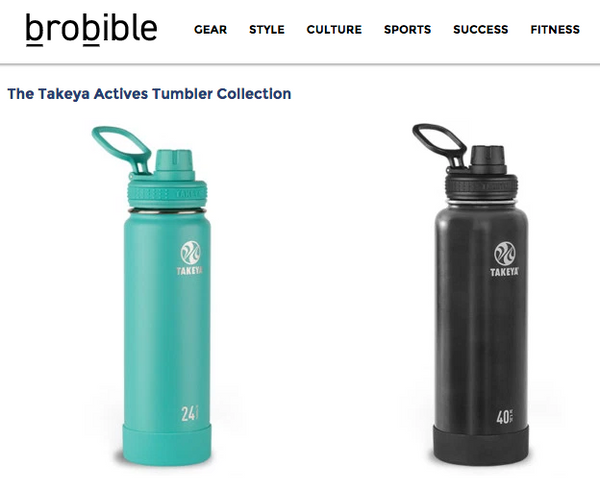The height and width of the screenshot is (490, 600).
Task: Click the Takeya logo on the teal bottle
Action: pyautogui.click(x=190, y=258)
